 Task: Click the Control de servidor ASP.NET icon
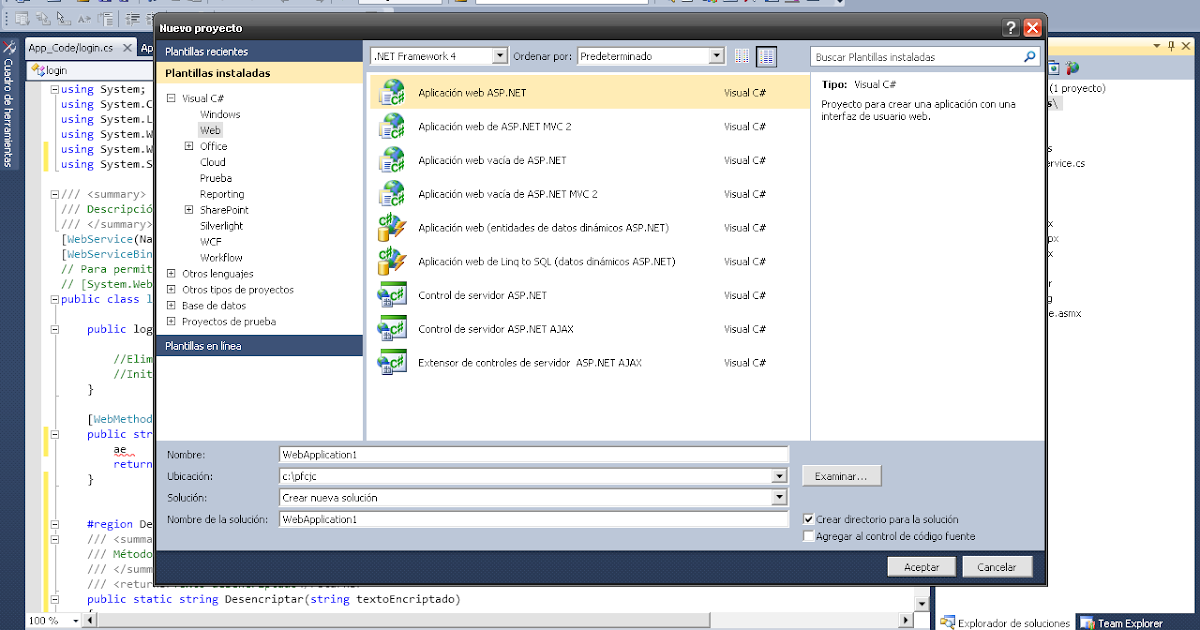(x=391, y=295)
